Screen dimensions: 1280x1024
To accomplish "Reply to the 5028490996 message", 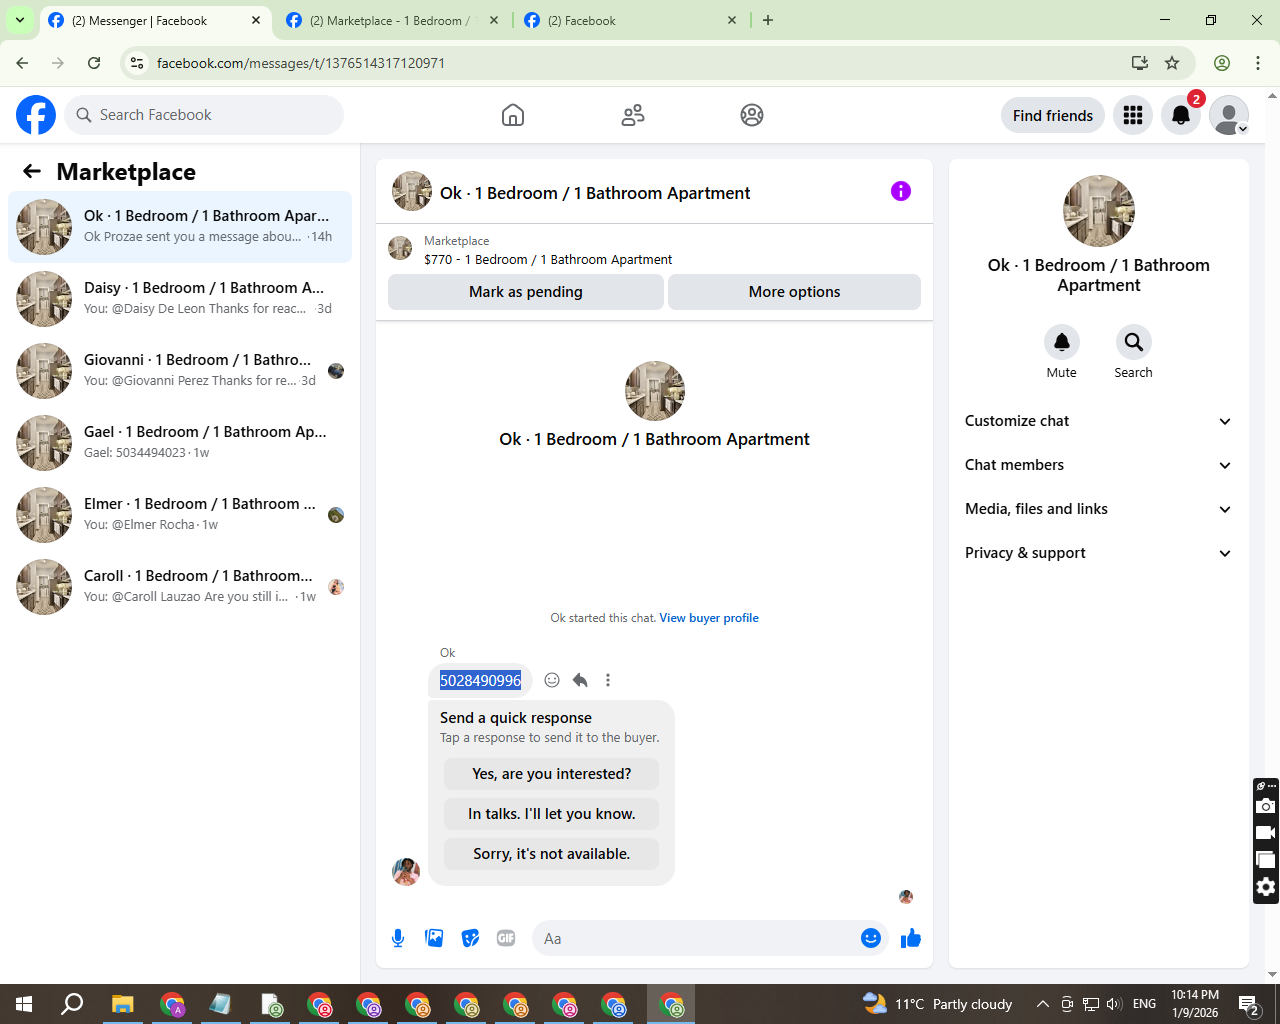I will coord(580,680).
